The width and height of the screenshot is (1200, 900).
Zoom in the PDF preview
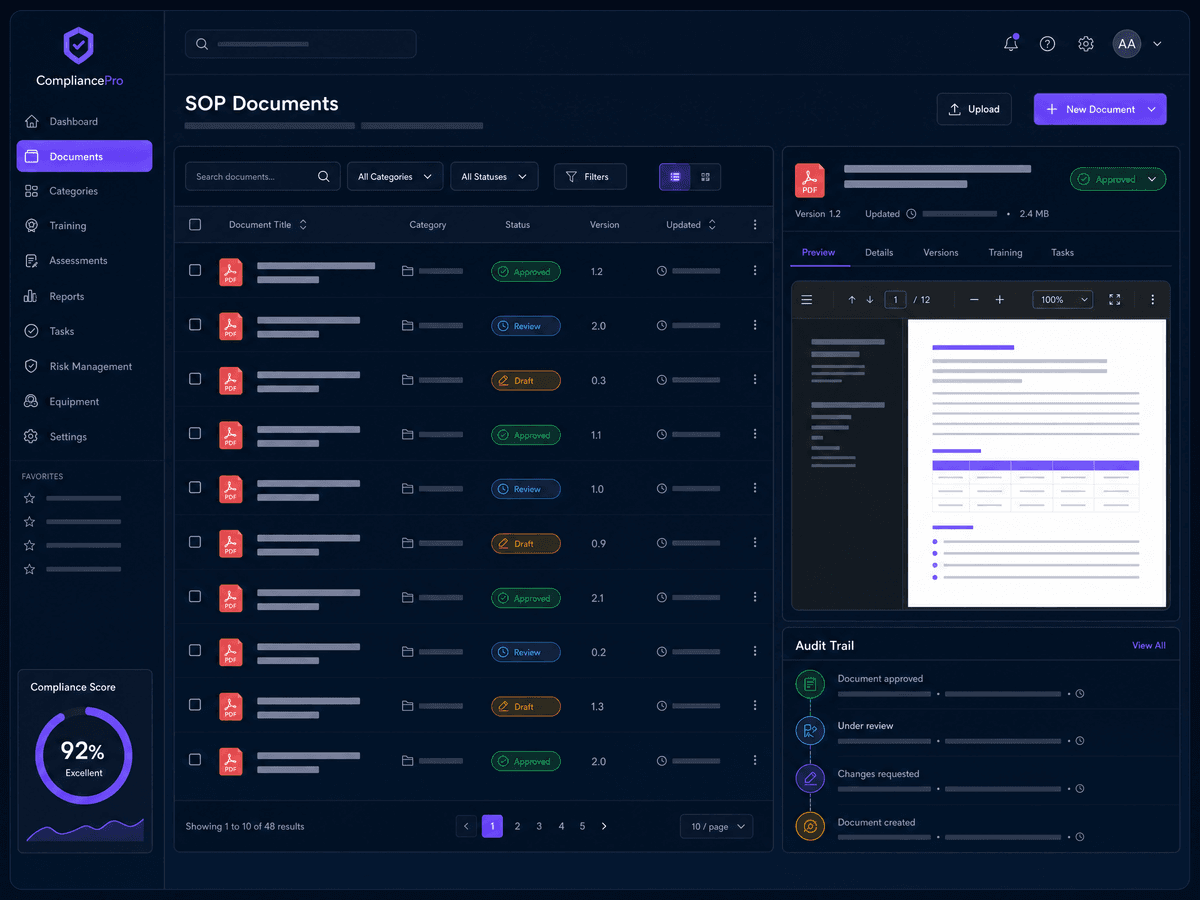pos(999,300)
